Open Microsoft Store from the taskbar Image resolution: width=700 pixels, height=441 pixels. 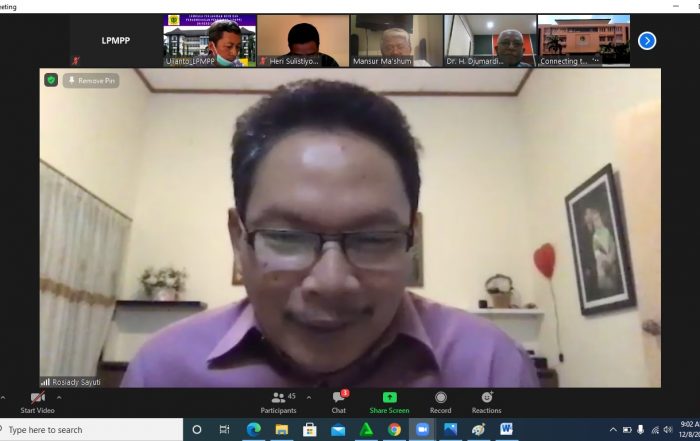[310, 430]
